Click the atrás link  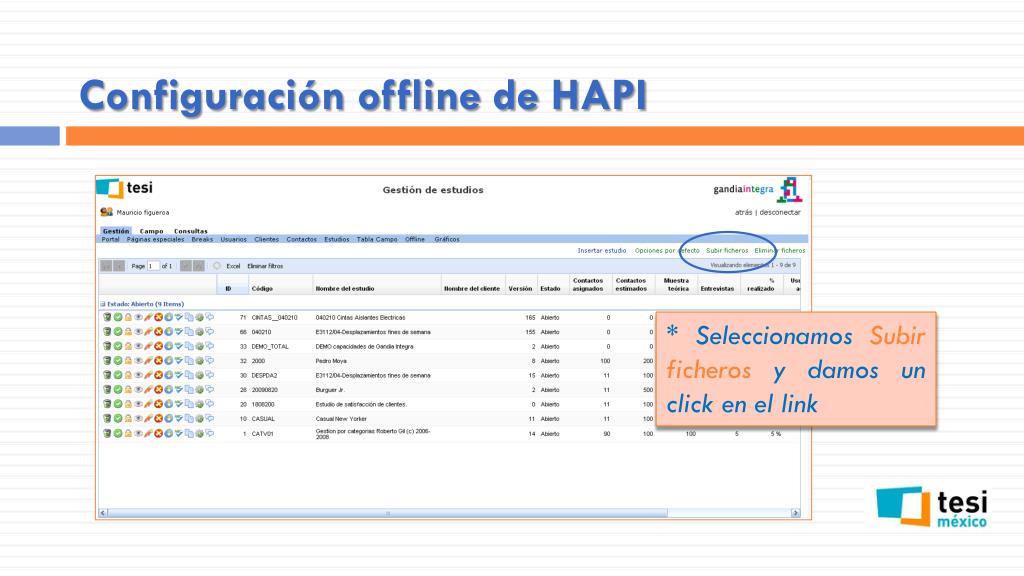[743, 212]
